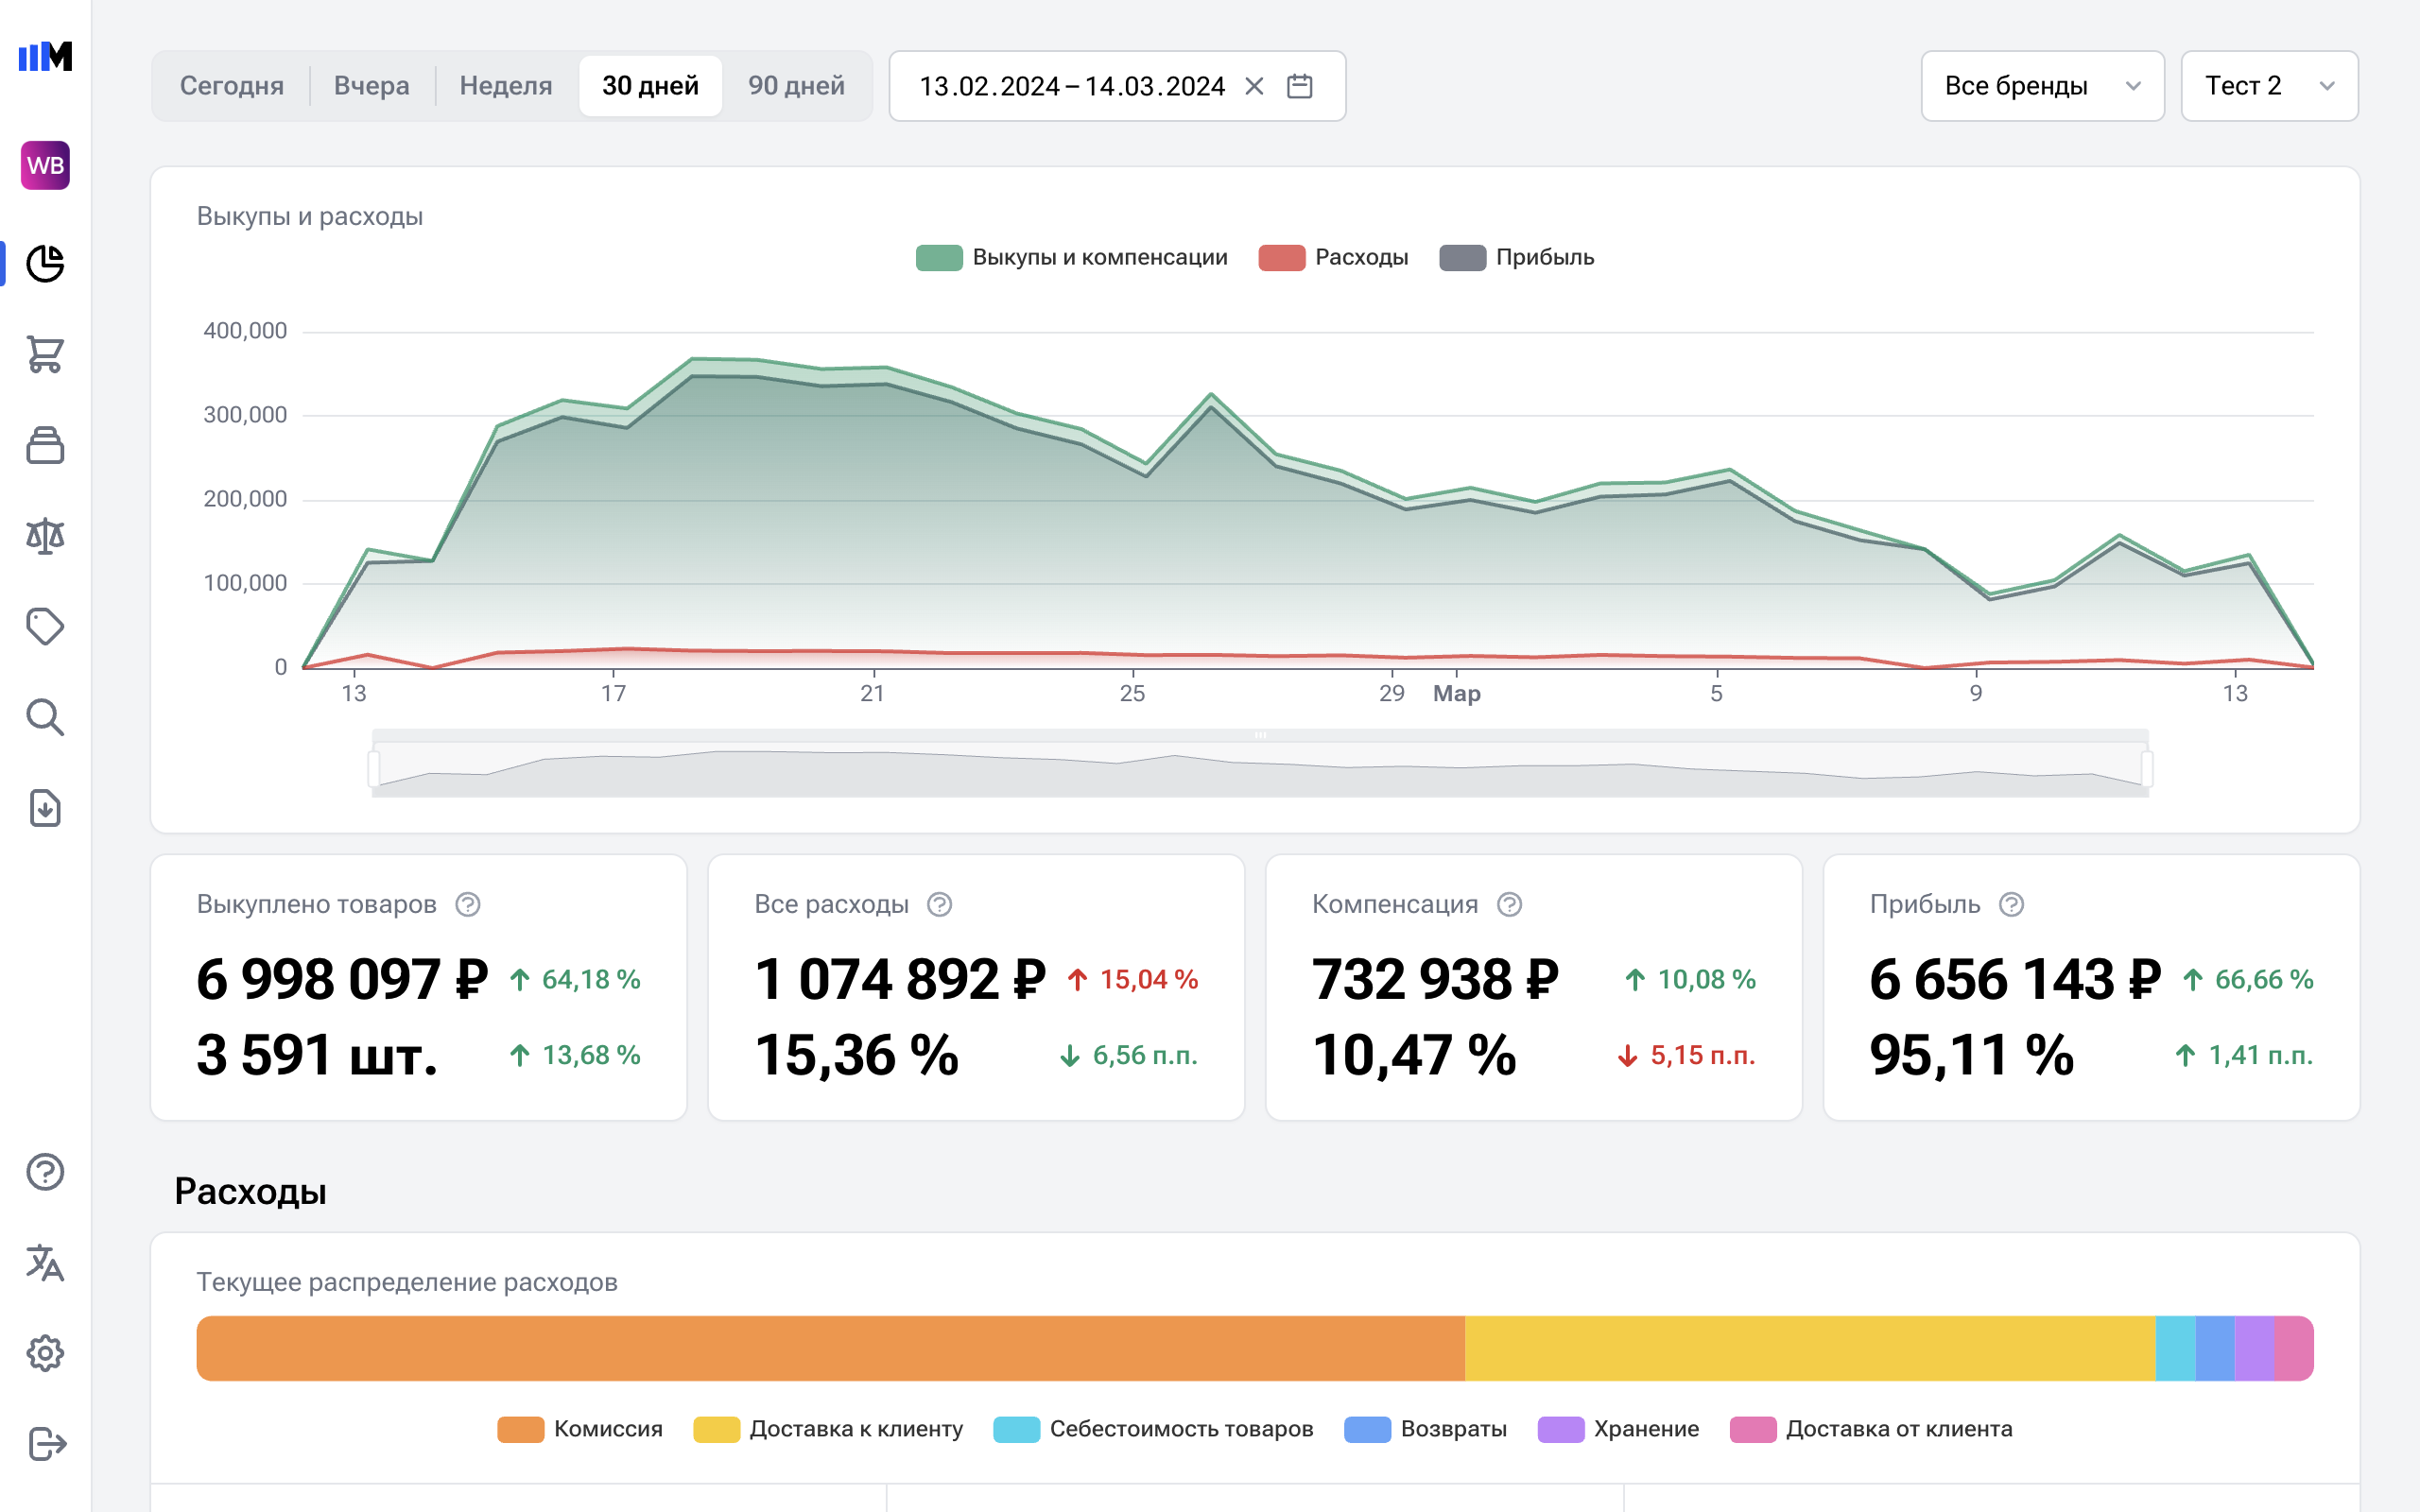Open the 'Тест 2' account dropdown
This screenshot has width=2420, height=1512.
pos(2269,86)
